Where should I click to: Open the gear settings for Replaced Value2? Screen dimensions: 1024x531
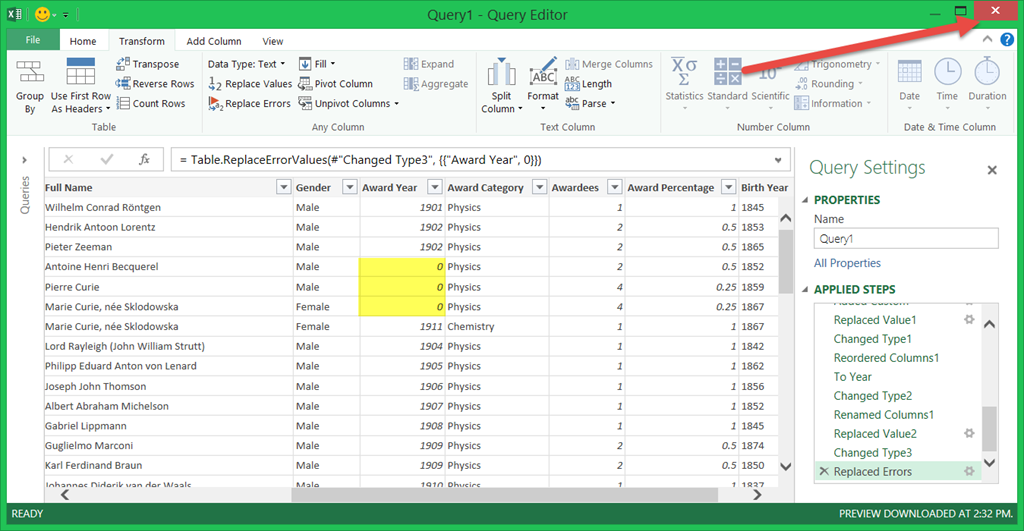(968, 434)
